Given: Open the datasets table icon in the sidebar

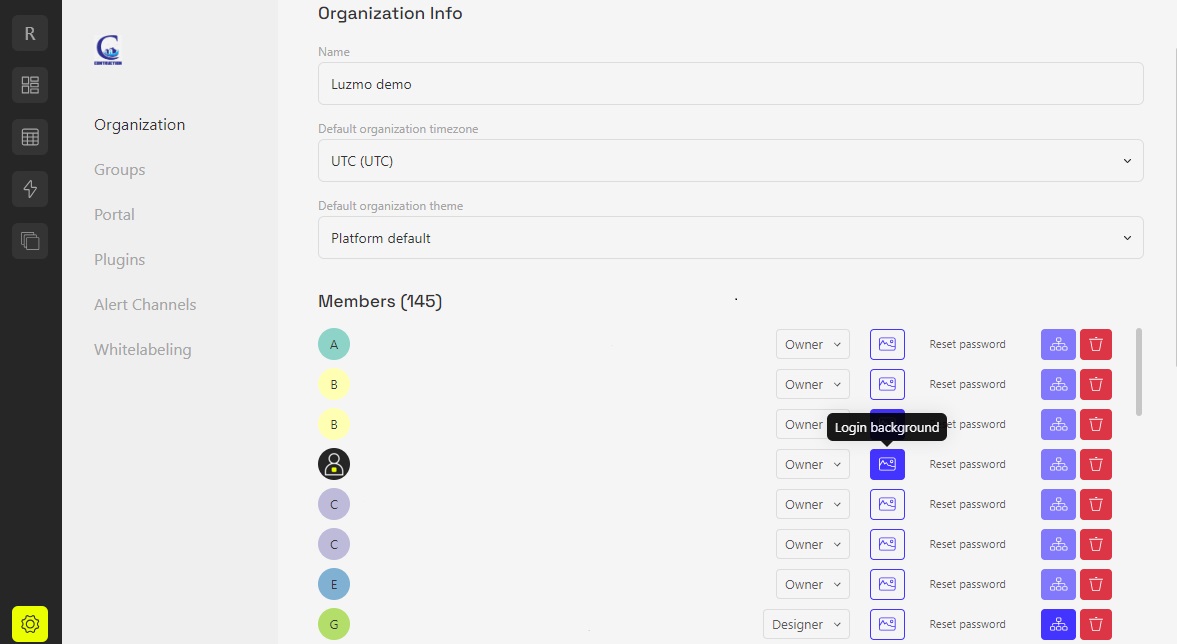Looking at the screenshot, I should point(30,137).
